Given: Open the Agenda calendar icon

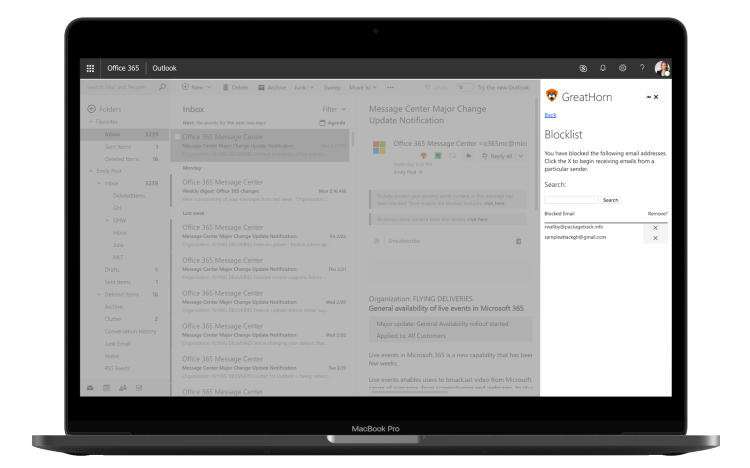Looking at the screenshot, I should click(322, 123).
